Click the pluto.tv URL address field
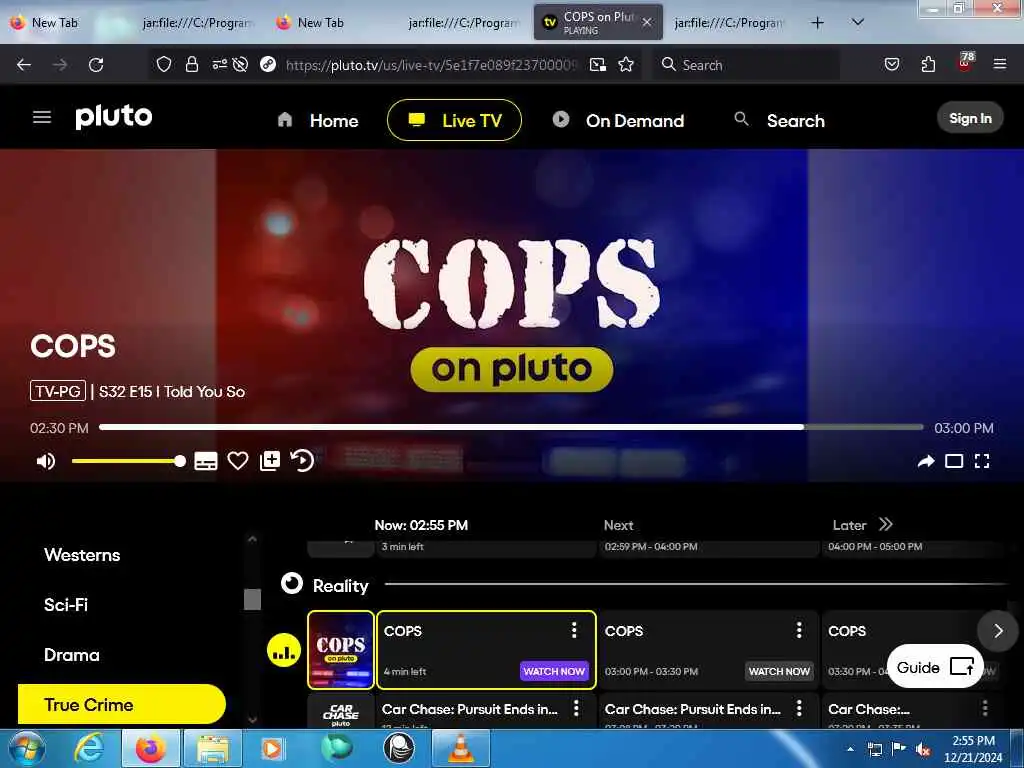The height and width of the screenshot is (768, 1024). point(431,65)
